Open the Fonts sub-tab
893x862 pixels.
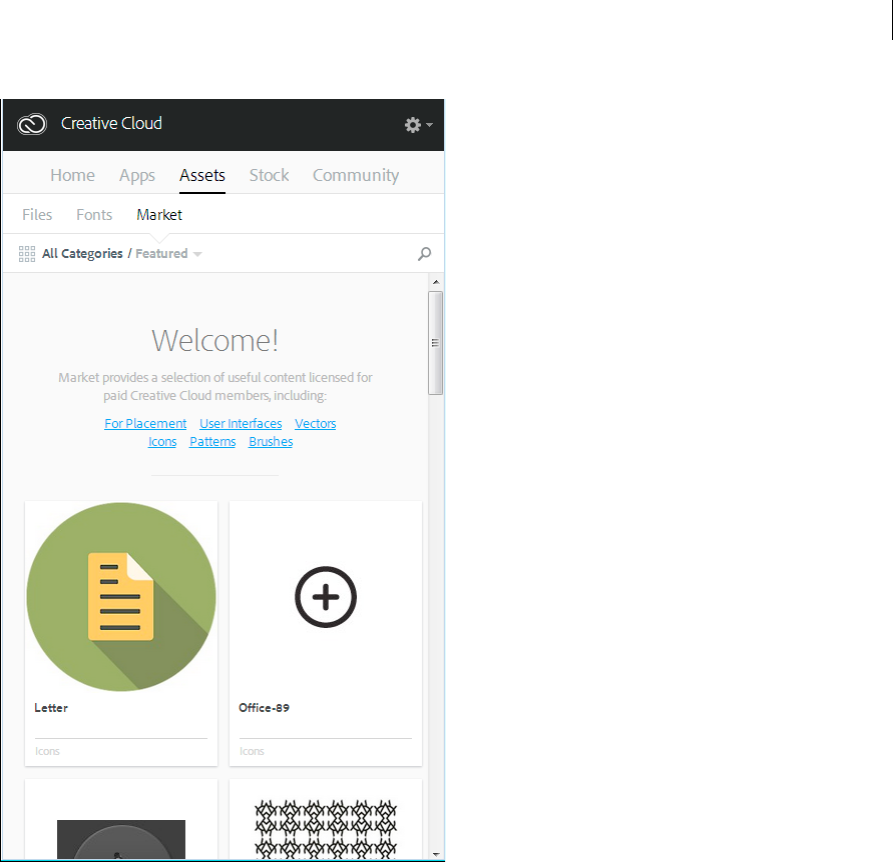[94, 215]
